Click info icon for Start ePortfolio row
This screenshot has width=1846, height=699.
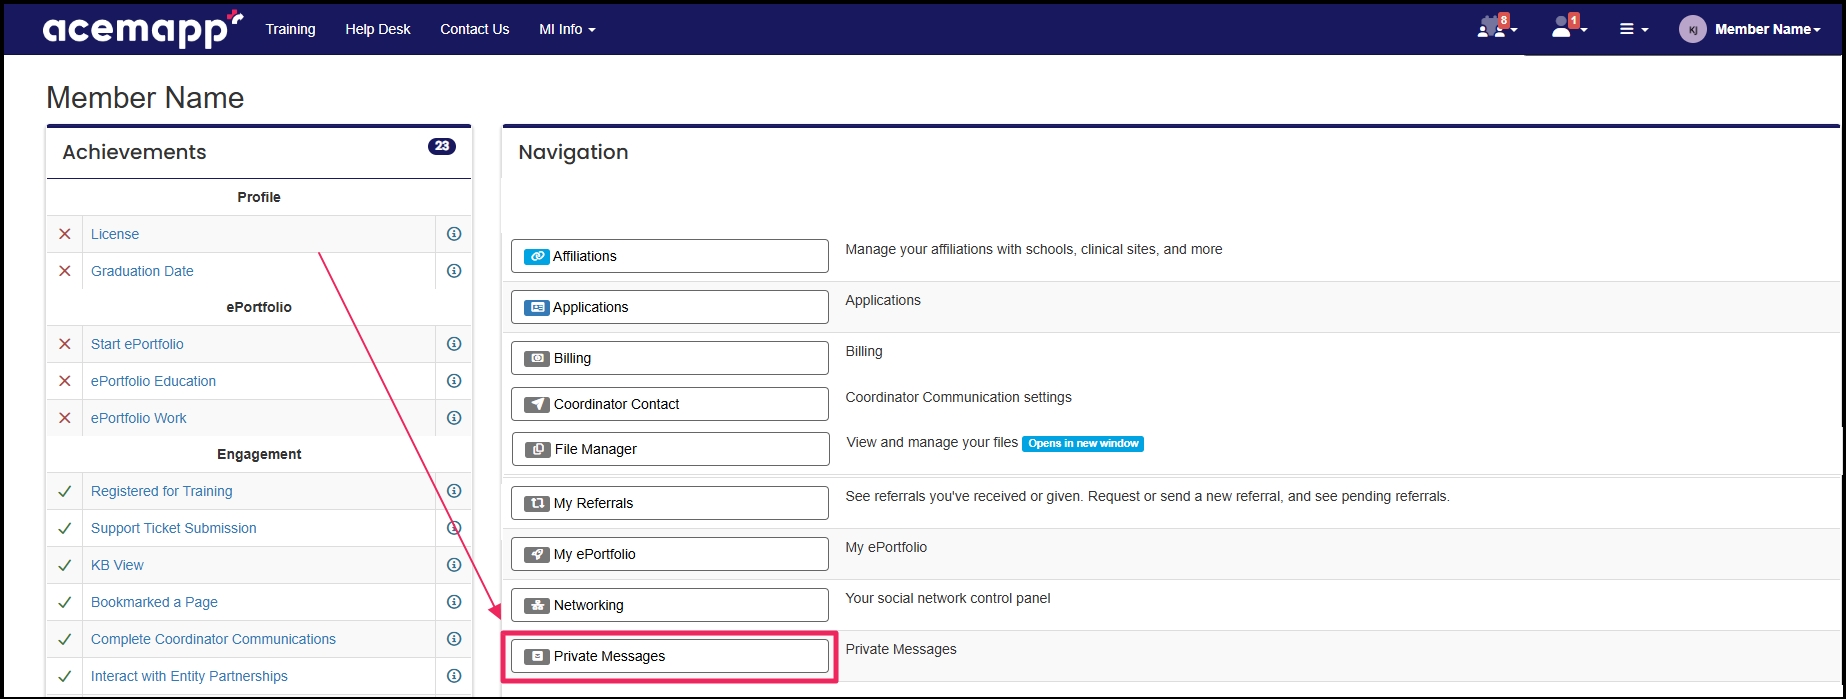tap(454, 344)
